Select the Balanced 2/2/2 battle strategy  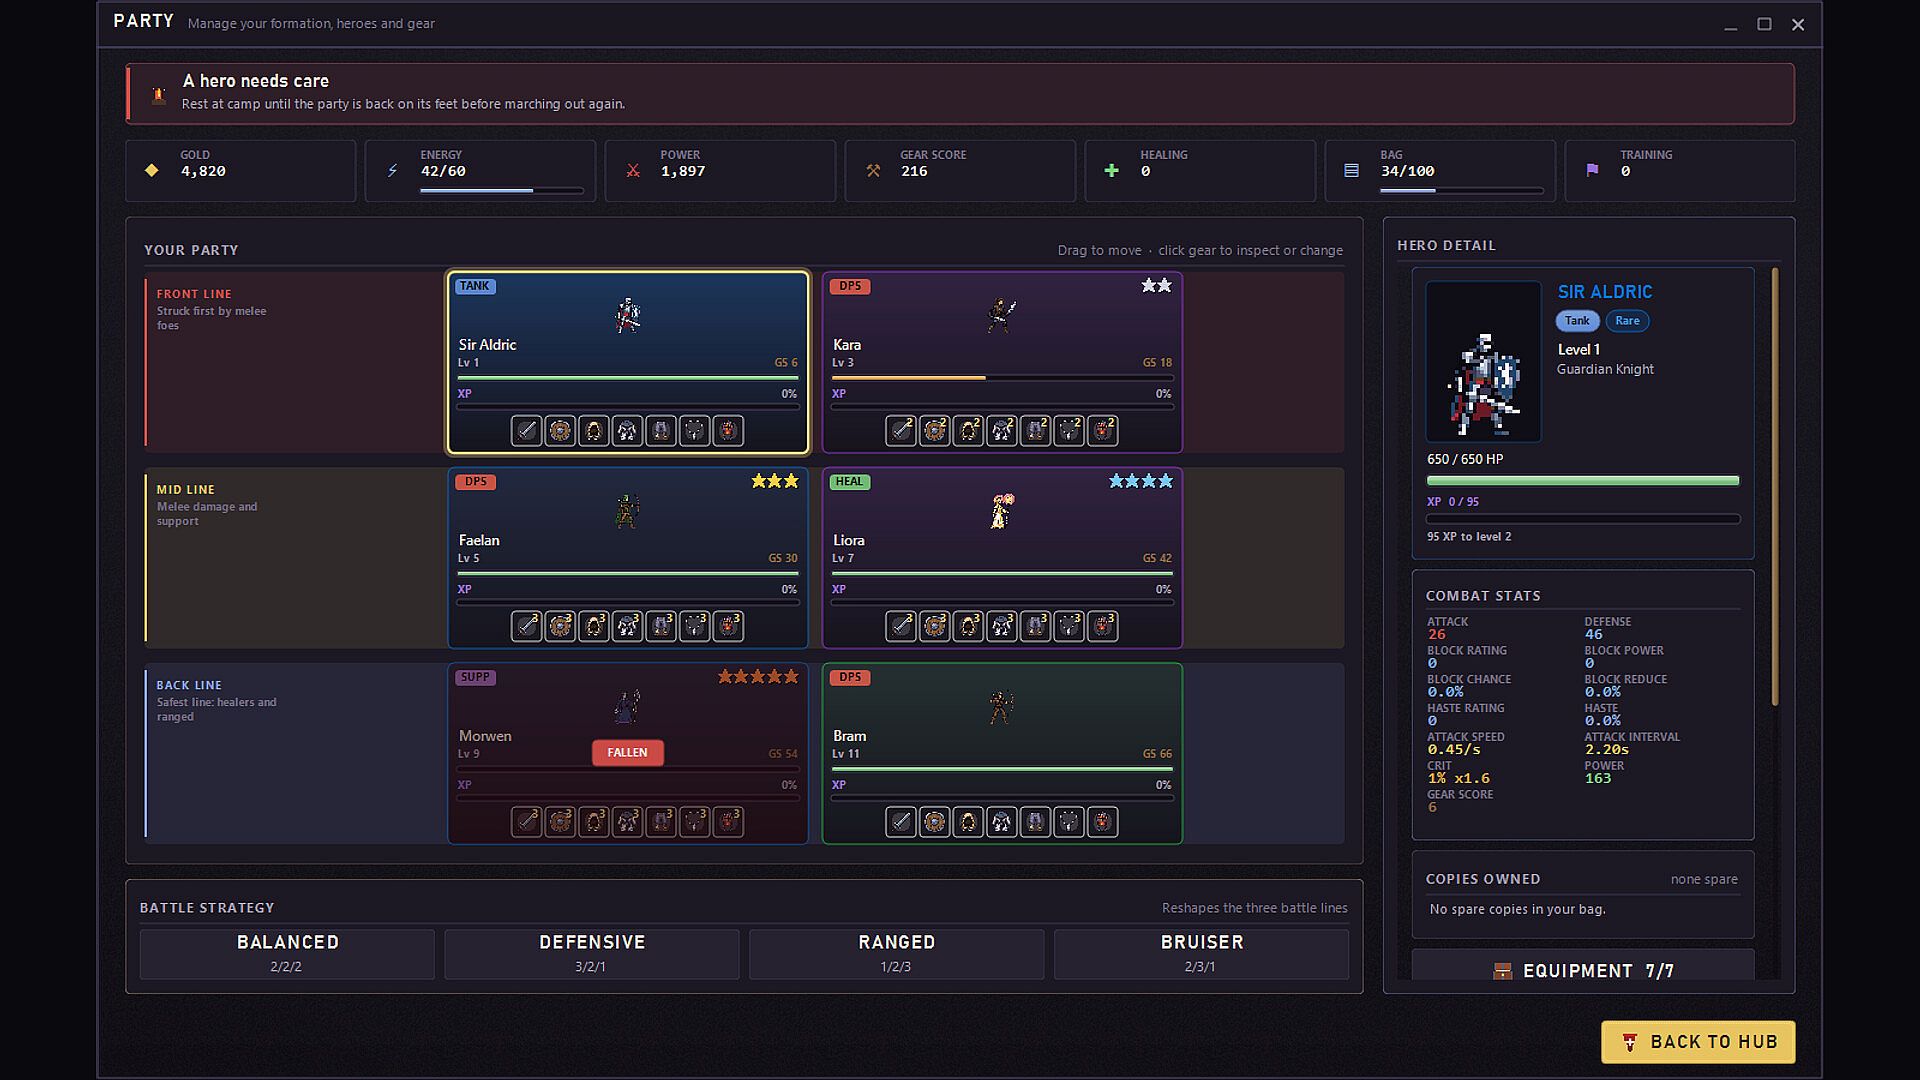287,954
